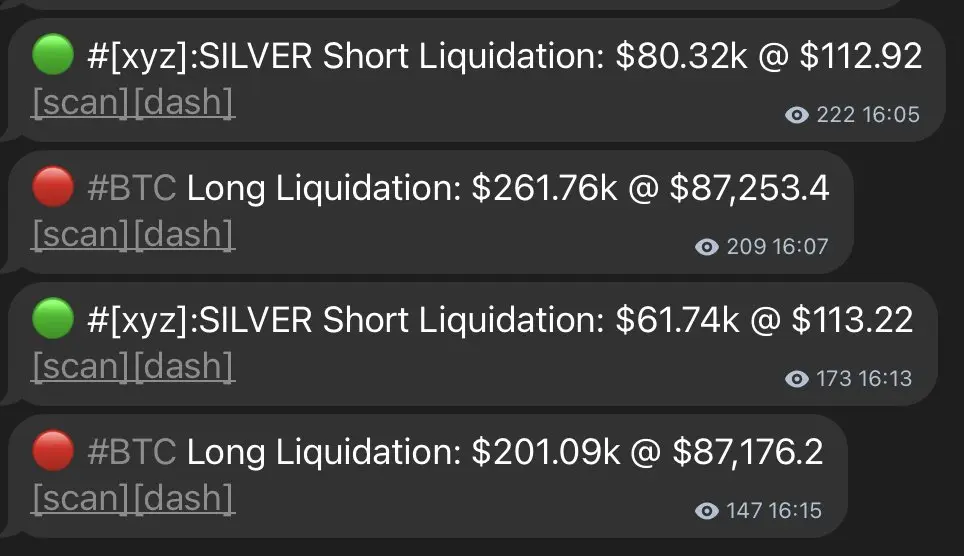The height and width of the screenshot is (556, 964).
Task: Open [dash] link under the $80.32k SILVER liquidation
Action: coord(184,102)
